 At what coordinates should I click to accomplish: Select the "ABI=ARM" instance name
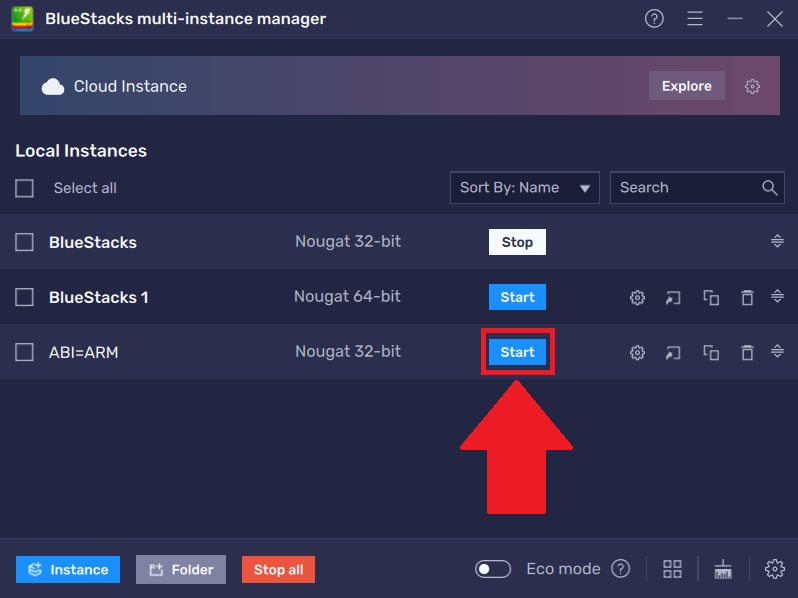click(x=83, y=352)
